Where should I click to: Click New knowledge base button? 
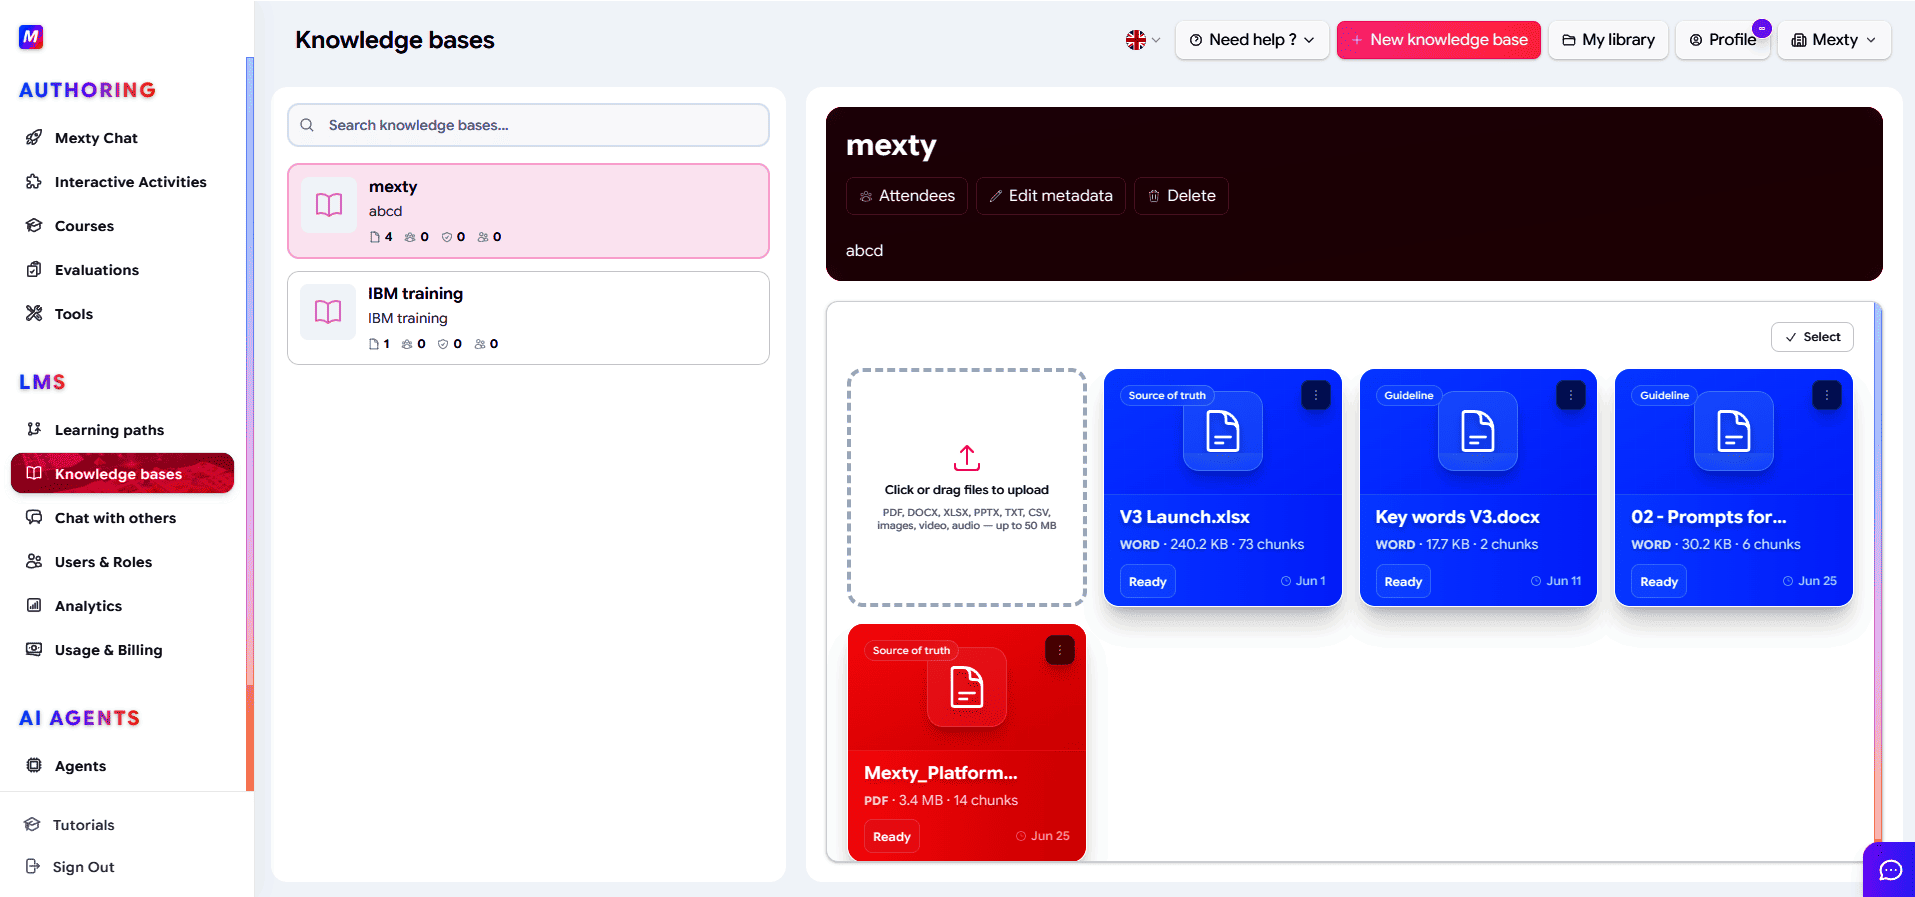pyautogui.click(x=1438, y=40)
